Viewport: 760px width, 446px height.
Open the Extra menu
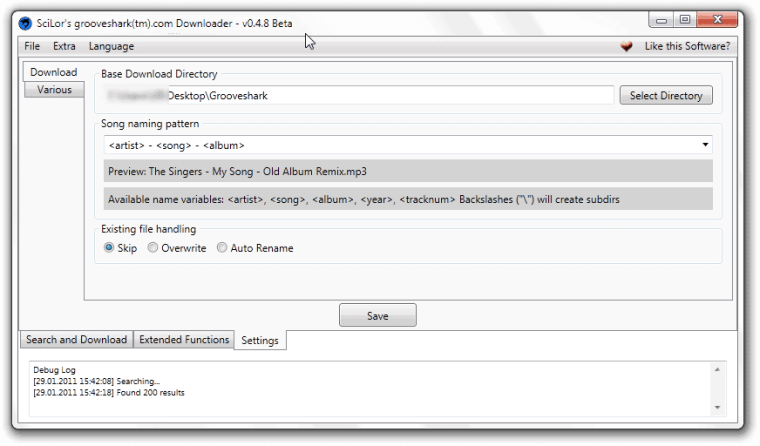pos(64,46)
